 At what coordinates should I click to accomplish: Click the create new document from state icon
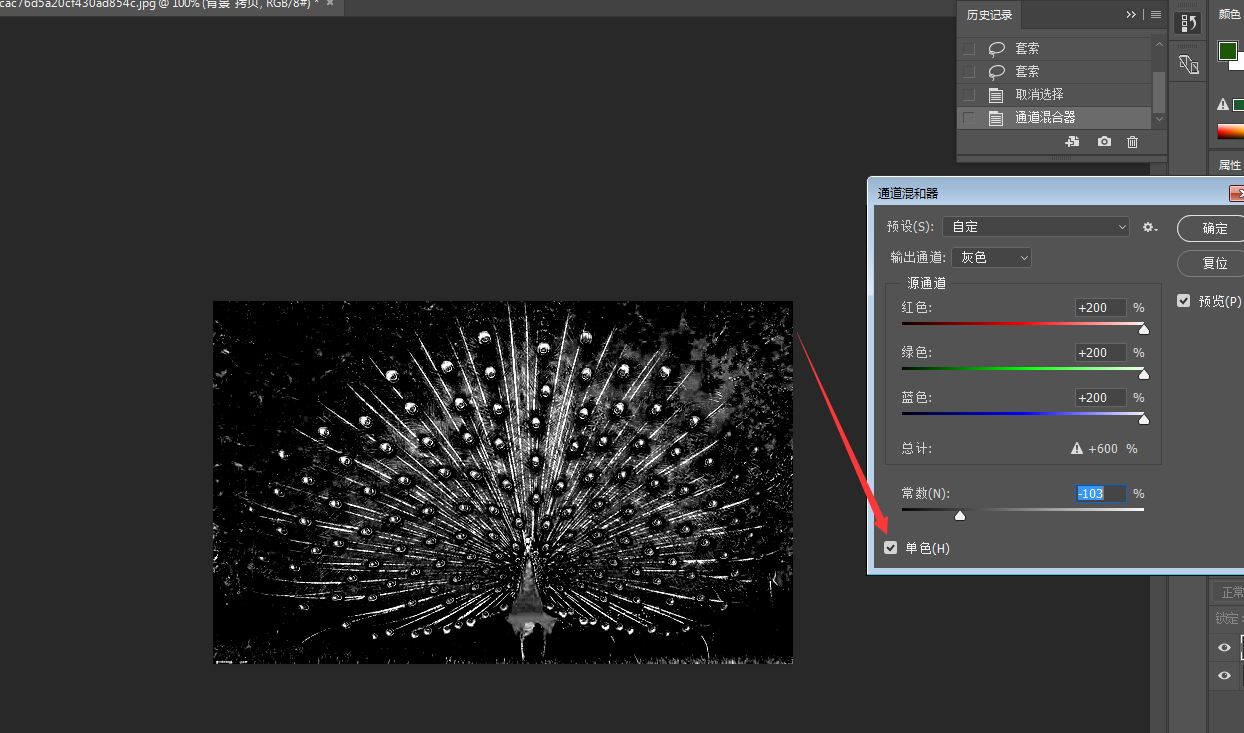(1072, 142)
